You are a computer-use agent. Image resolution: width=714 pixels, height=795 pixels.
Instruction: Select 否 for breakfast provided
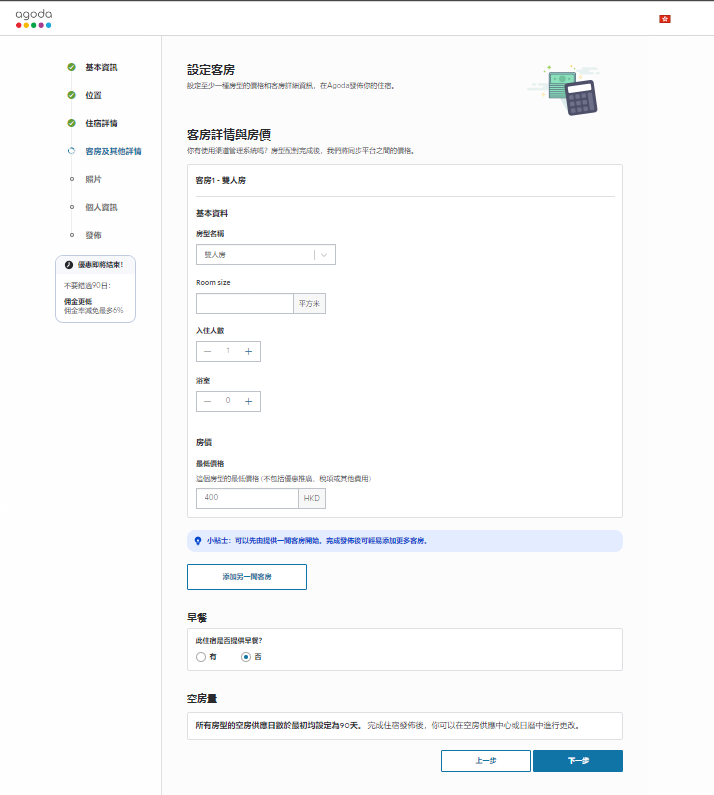click(x=246, y=657)
